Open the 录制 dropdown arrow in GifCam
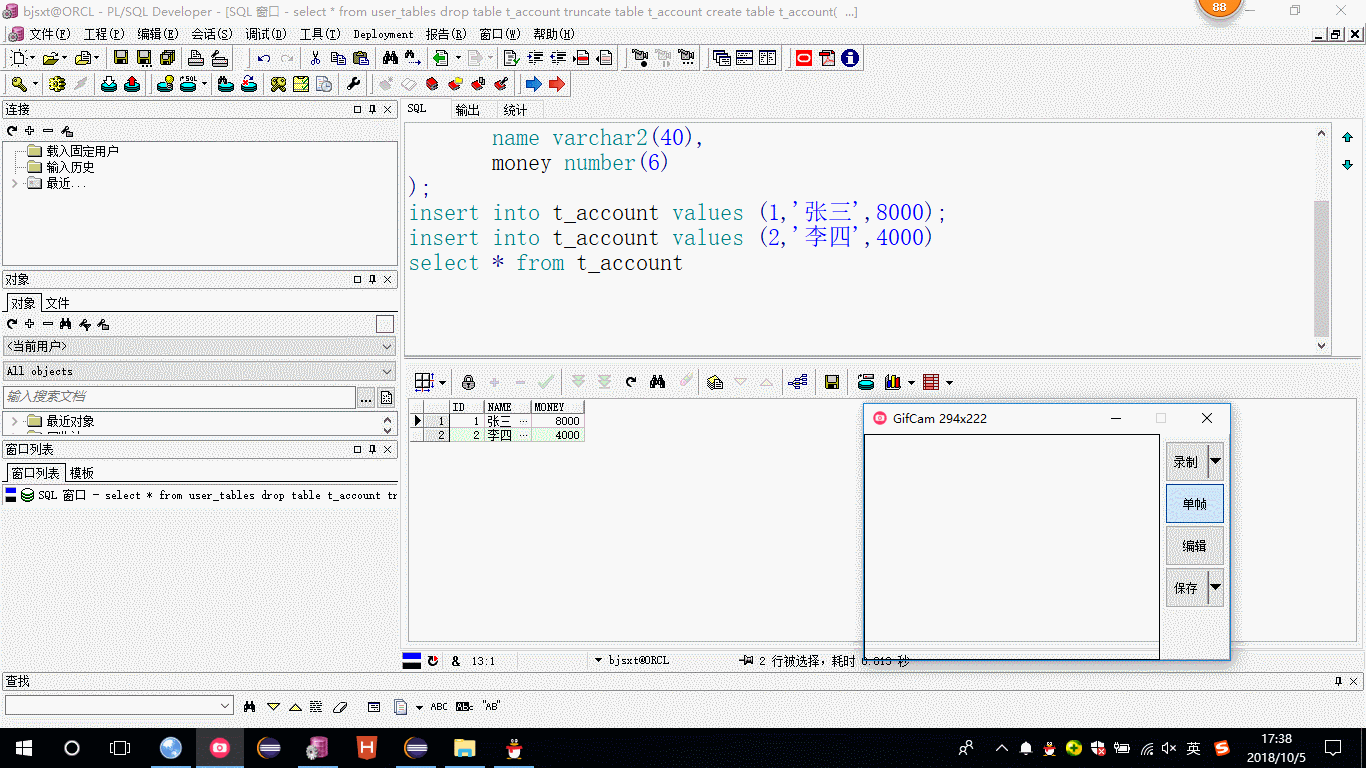Screen dimensions: 1366x768 coord(1216,462)
